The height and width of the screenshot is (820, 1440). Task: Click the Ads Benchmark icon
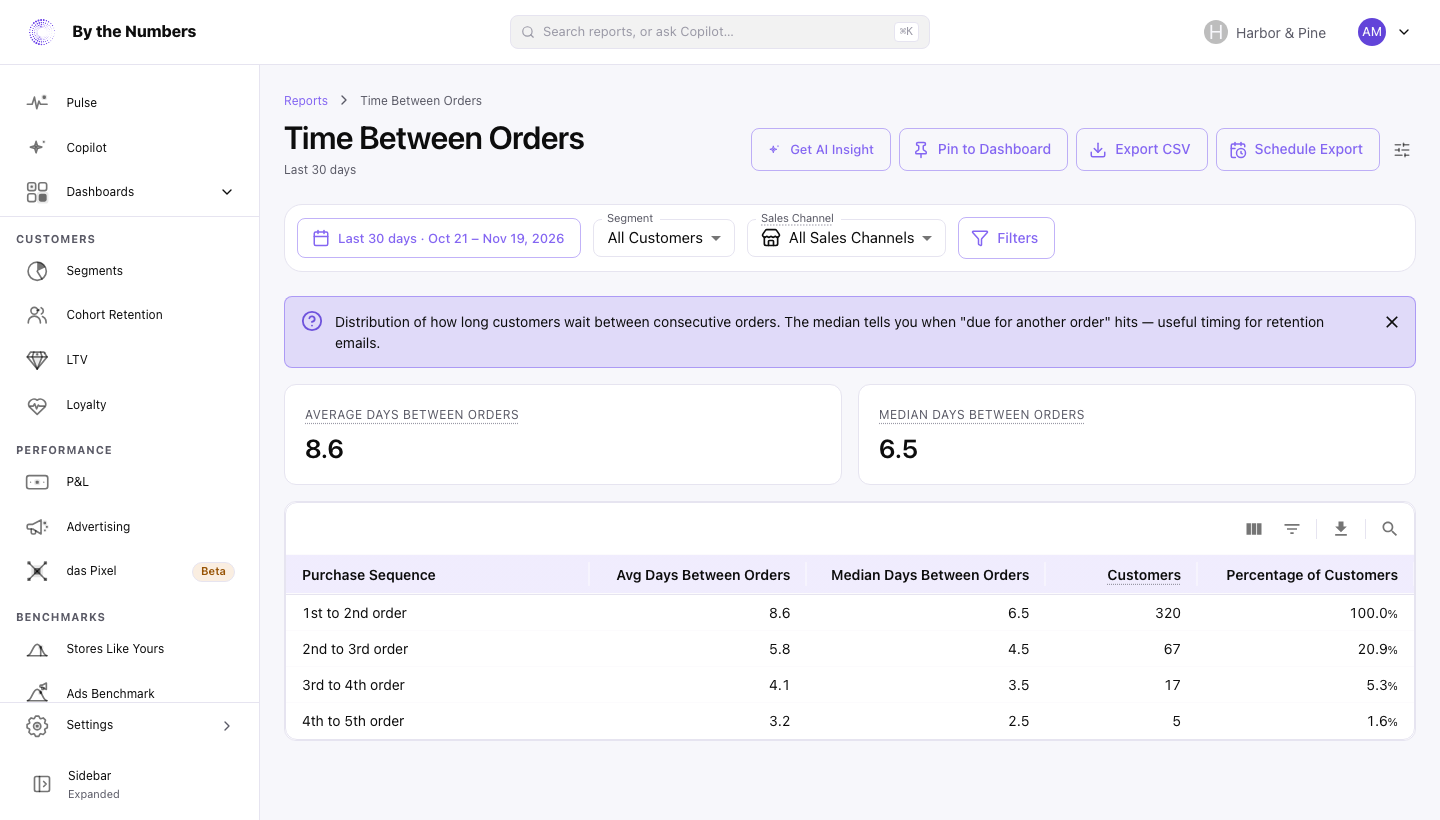[x=37, y=692]
